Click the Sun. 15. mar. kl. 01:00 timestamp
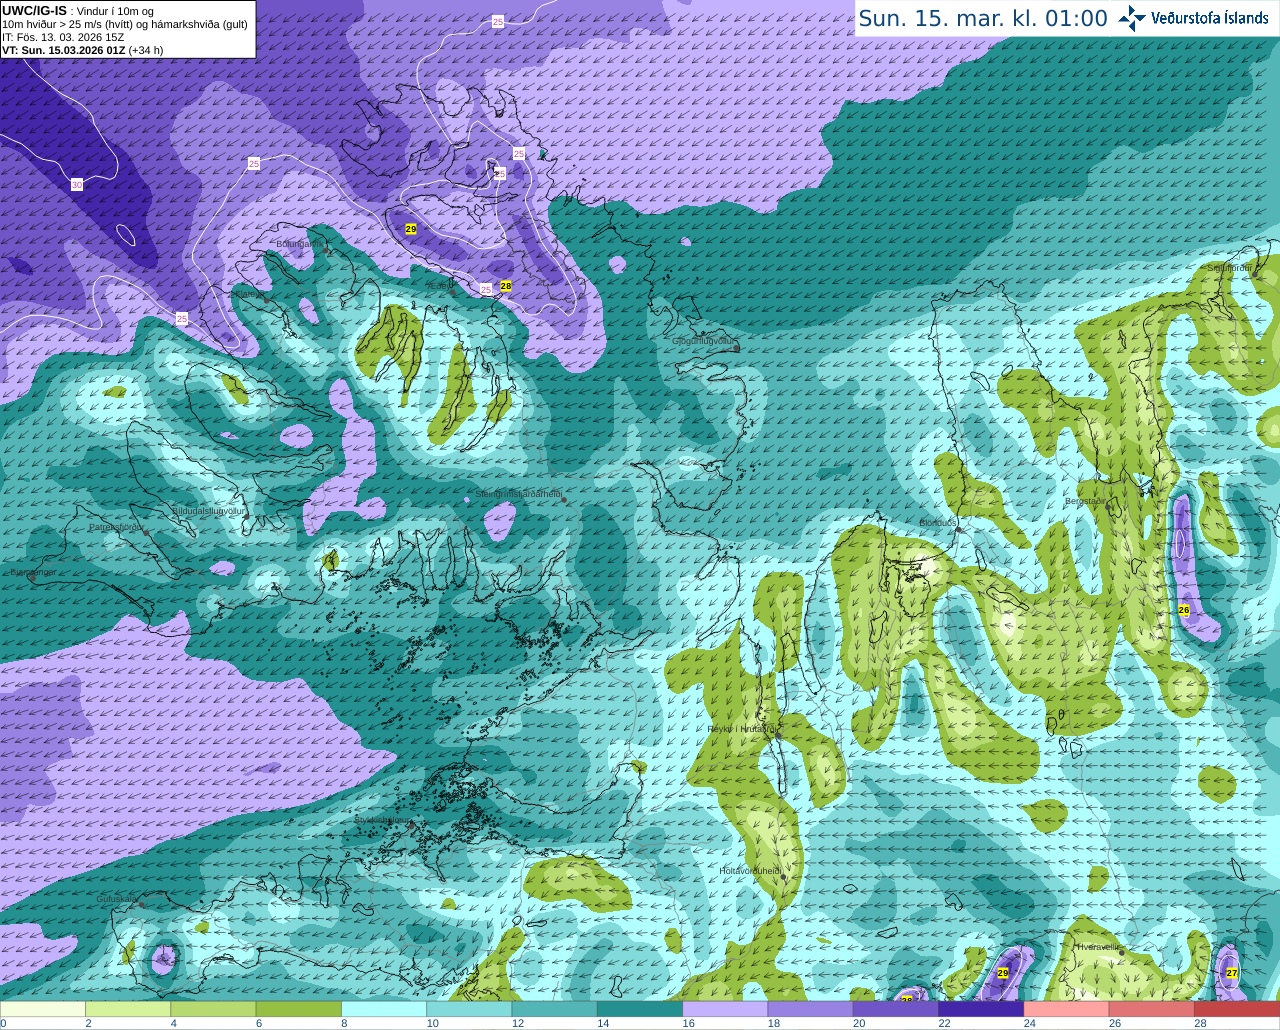 point(983,18)
